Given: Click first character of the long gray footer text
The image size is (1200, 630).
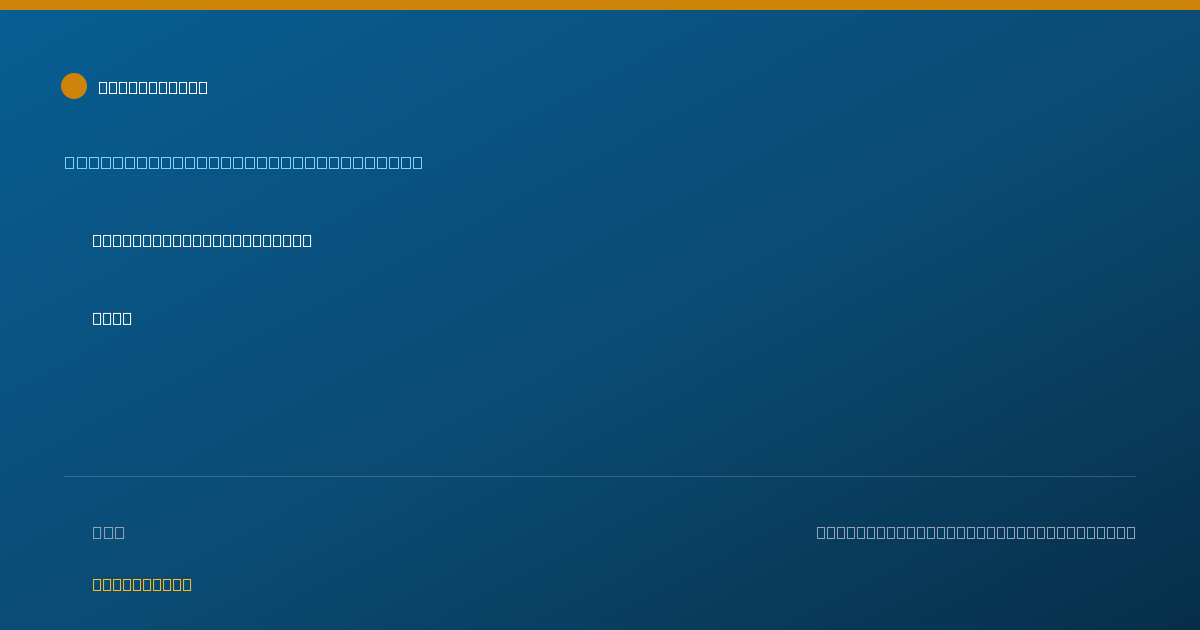Looking at the screenshot, I should (822, 532).
